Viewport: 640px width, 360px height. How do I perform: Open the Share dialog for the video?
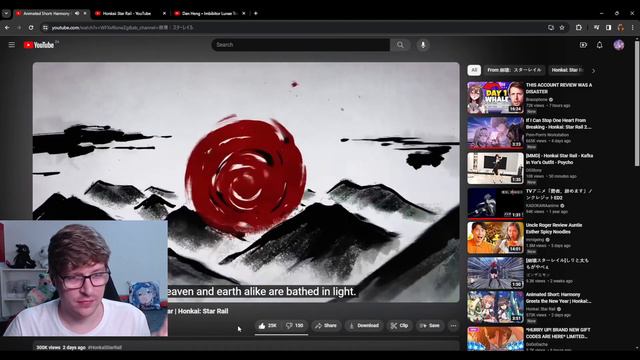tap(326, 326)
